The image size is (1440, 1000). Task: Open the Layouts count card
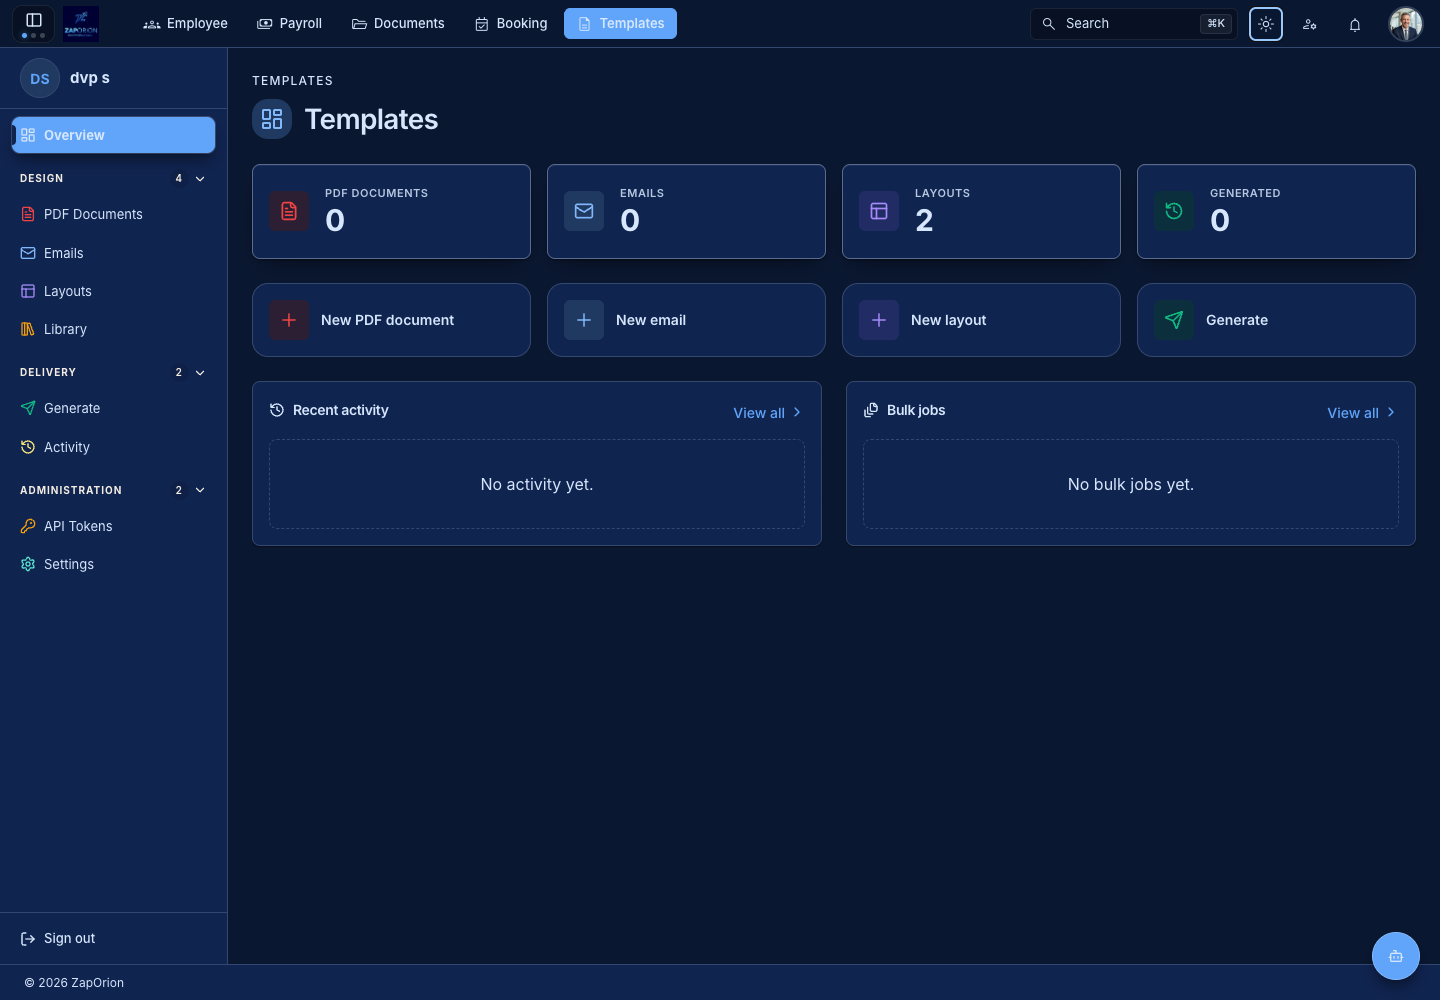[981, 212]
